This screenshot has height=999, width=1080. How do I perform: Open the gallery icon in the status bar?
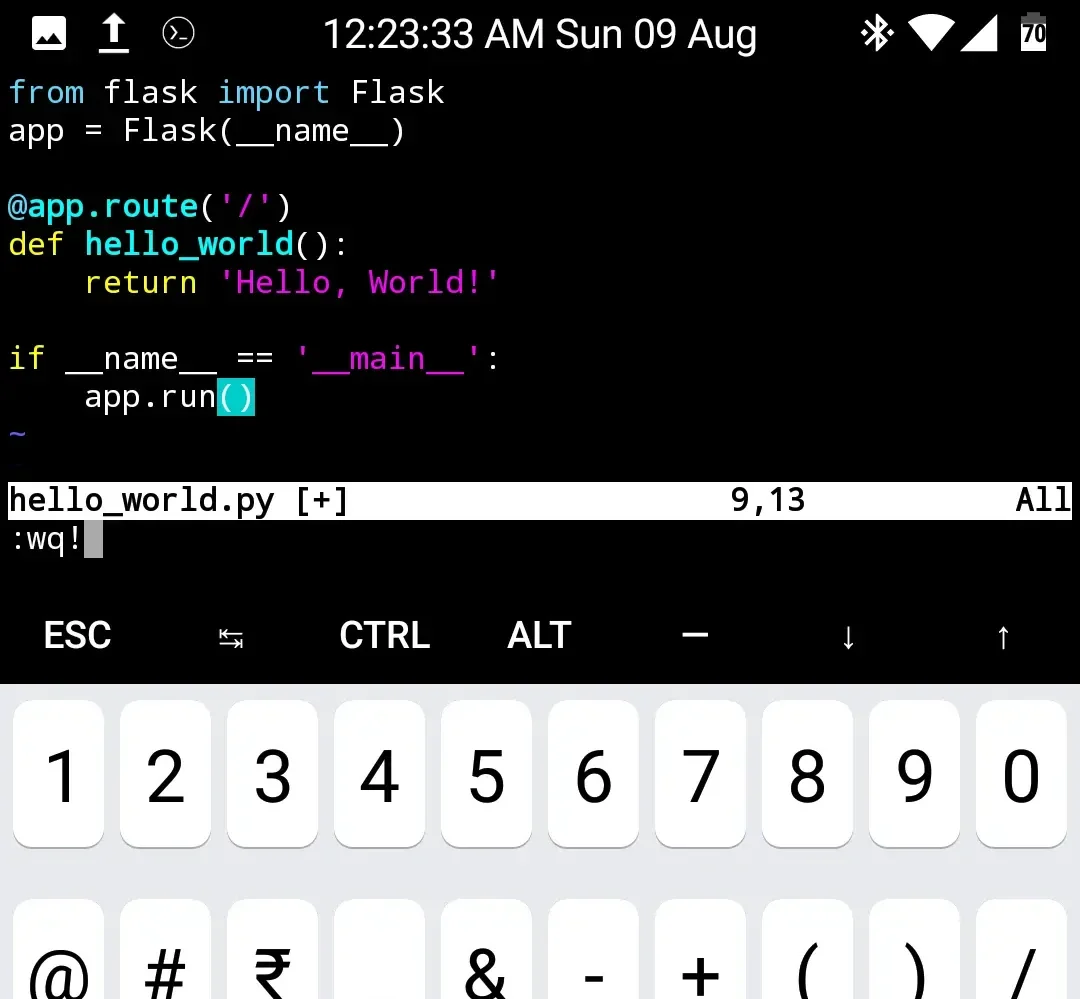[46, 33]
